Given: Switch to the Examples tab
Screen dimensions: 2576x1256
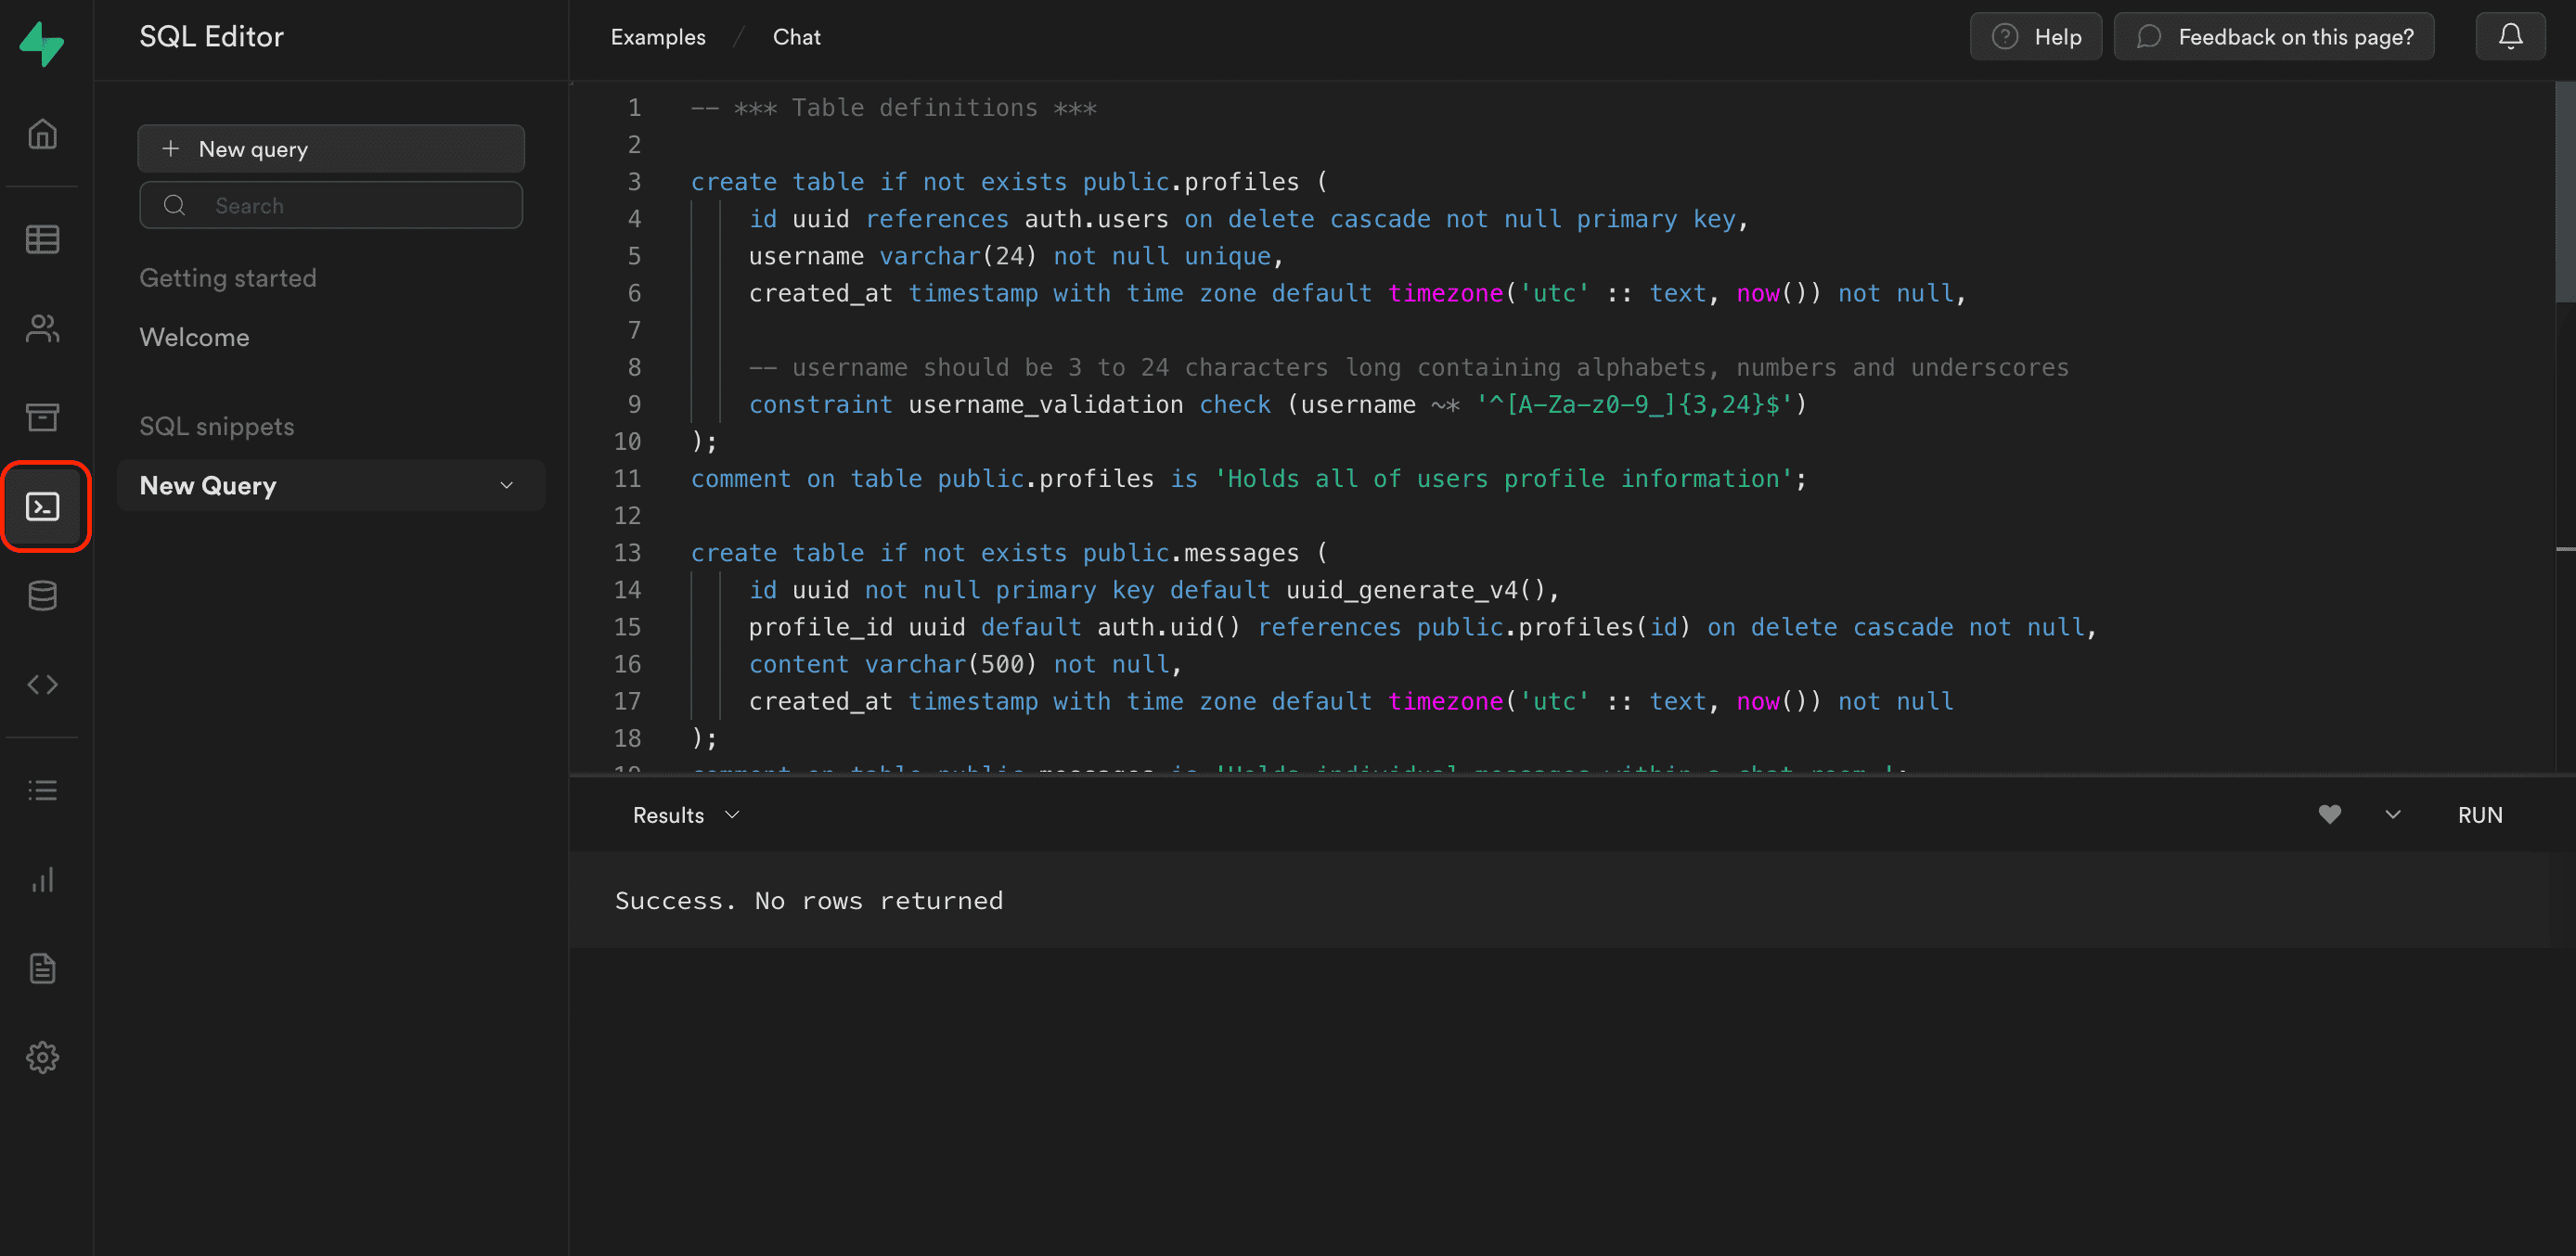Looking at the screenshot, I should [658, 36].
